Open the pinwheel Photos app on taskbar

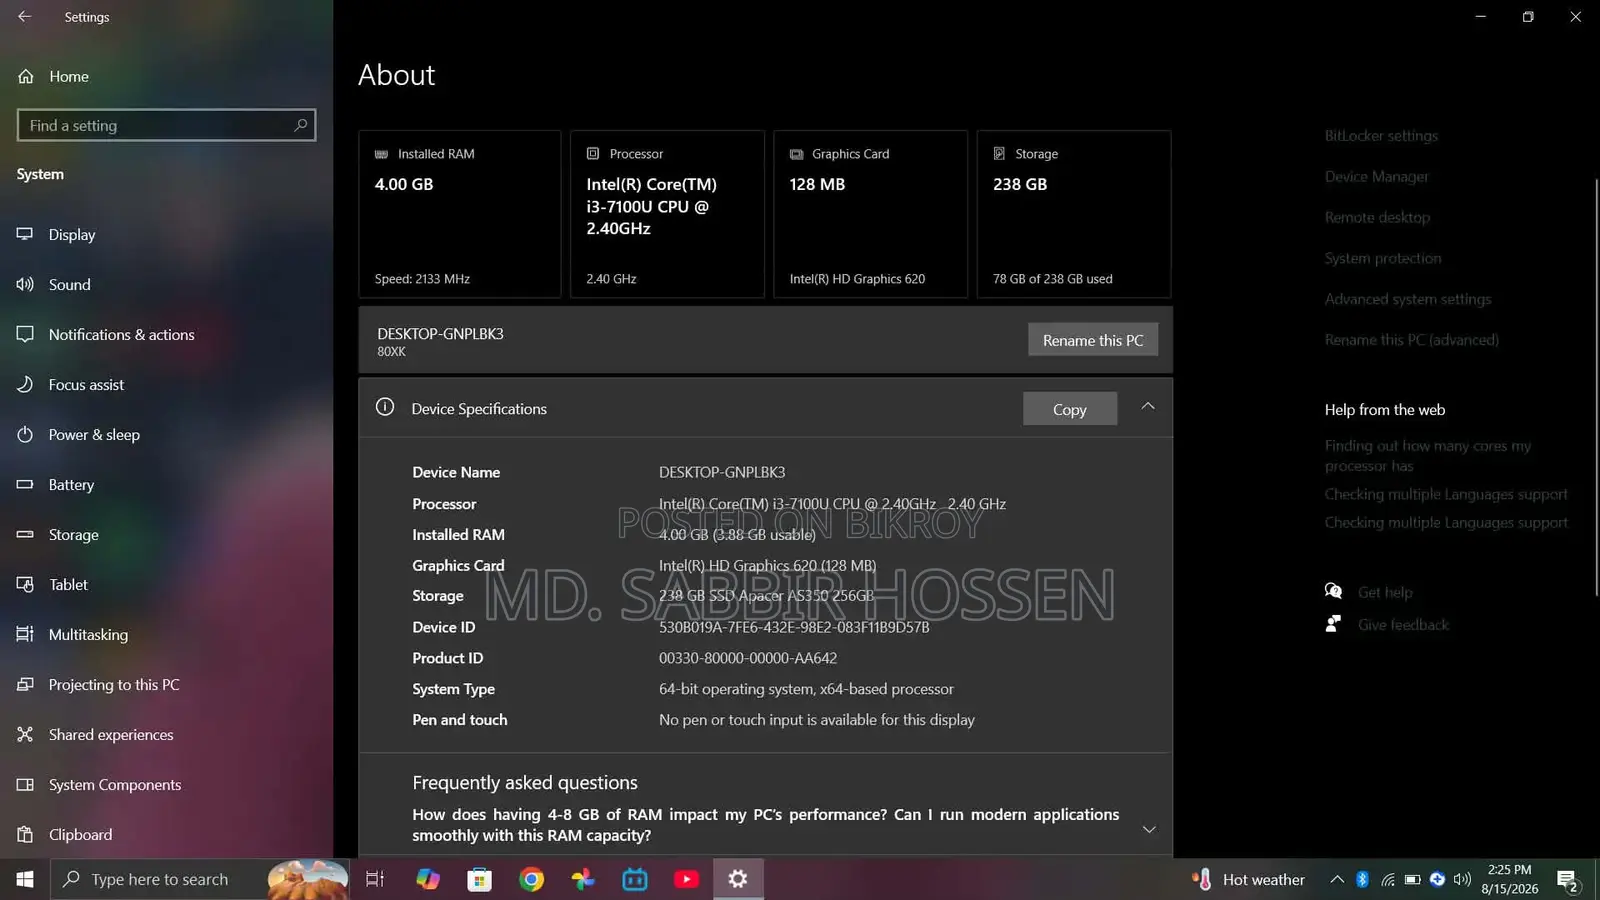(x=583, y=879)
